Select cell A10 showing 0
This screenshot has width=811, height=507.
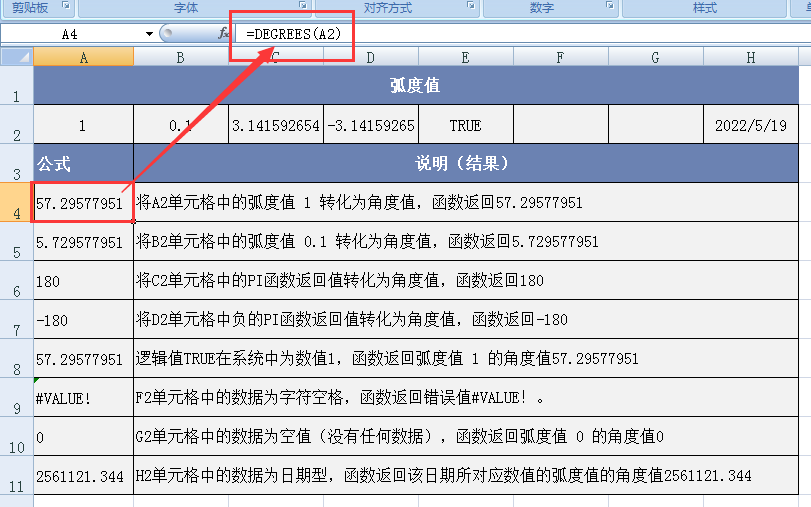83,437
